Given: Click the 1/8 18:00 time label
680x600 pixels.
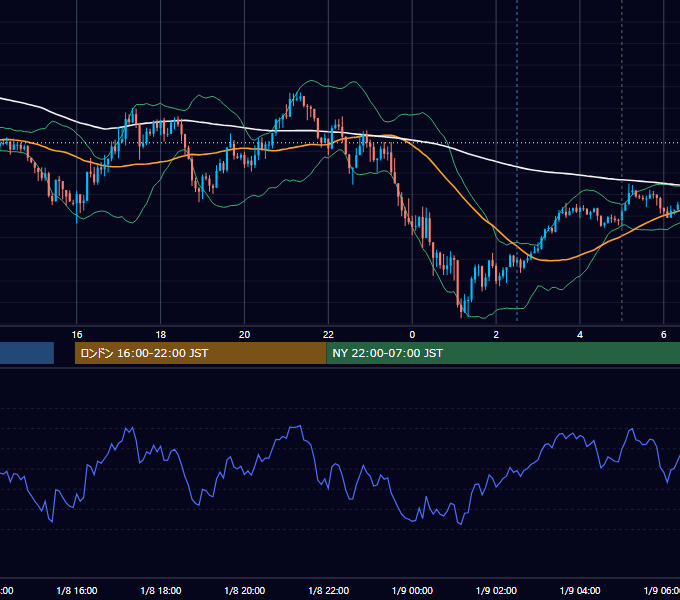Looking at the screenshot, I should tap(161, 590).
